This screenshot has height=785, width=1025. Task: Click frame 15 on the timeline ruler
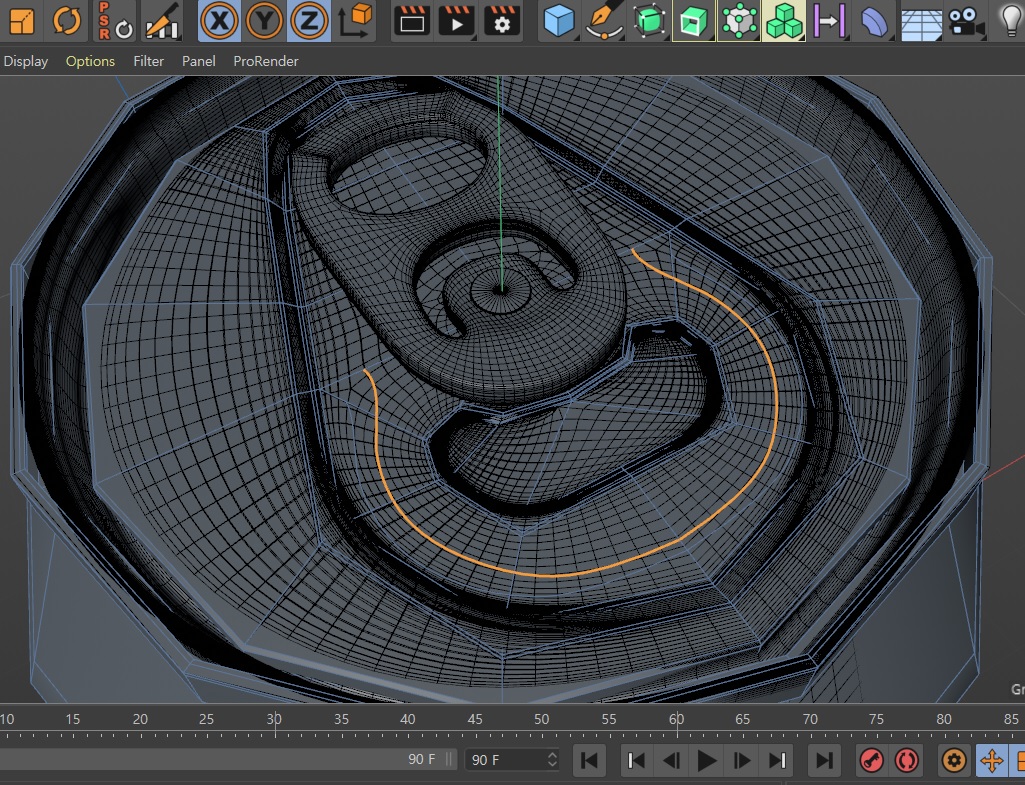click(73, 719)
